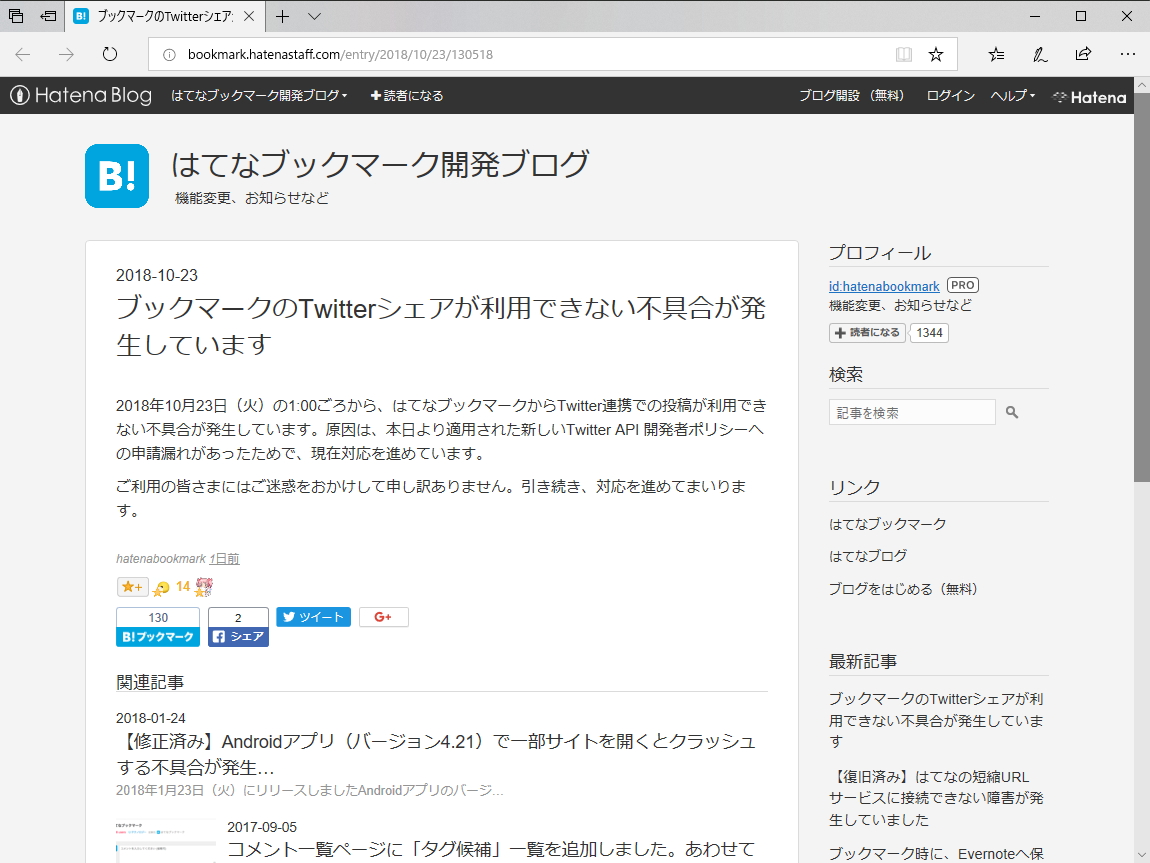Click the ログイン menu item
The width and height of the screenshot is (1150, 863).
point(949,96)
